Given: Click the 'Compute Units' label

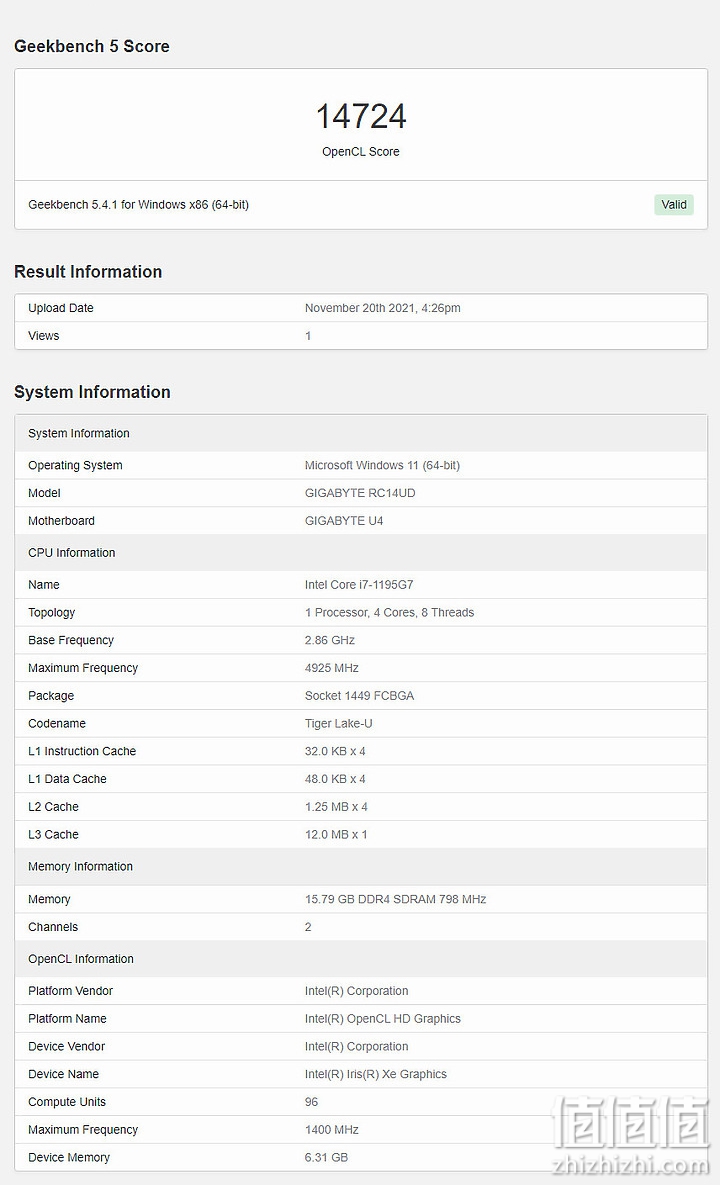Looking at the screenshot, I should pyautogui.click(x=66, y=1103).
